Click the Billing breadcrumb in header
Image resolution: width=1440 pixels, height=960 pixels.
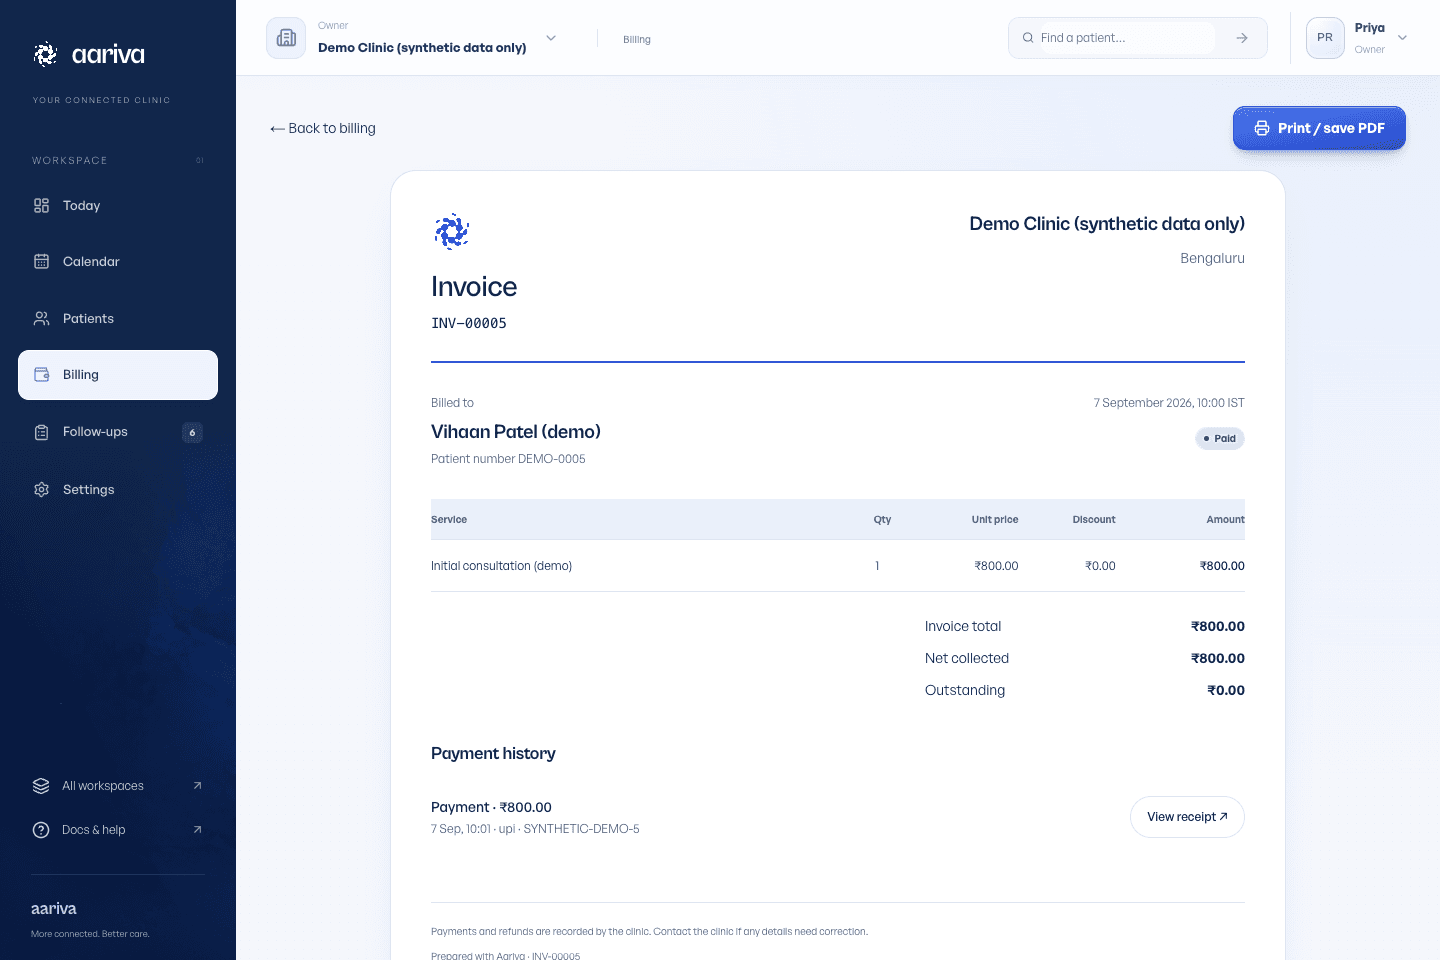[x=637, y=40]
